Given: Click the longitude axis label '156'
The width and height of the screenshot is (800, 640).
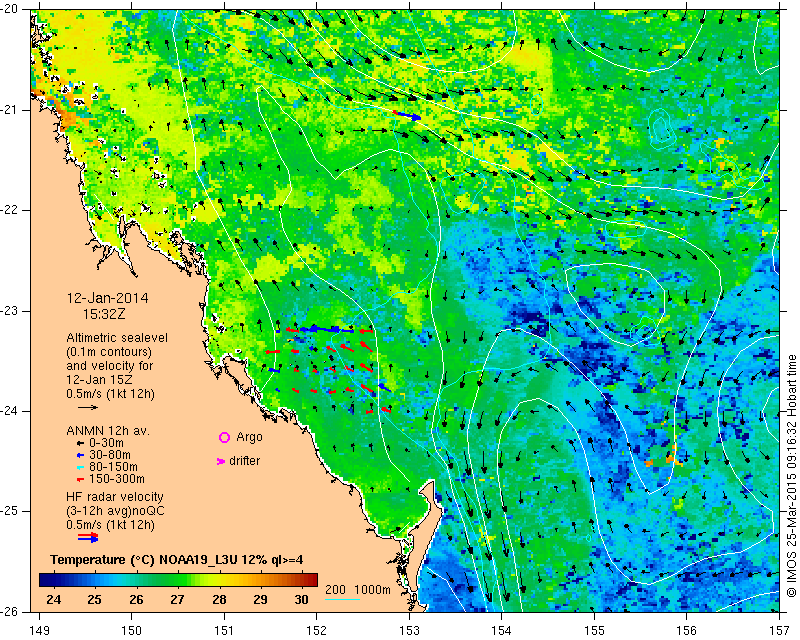Looking at the screenshot, I should click(x=687, y=631).
